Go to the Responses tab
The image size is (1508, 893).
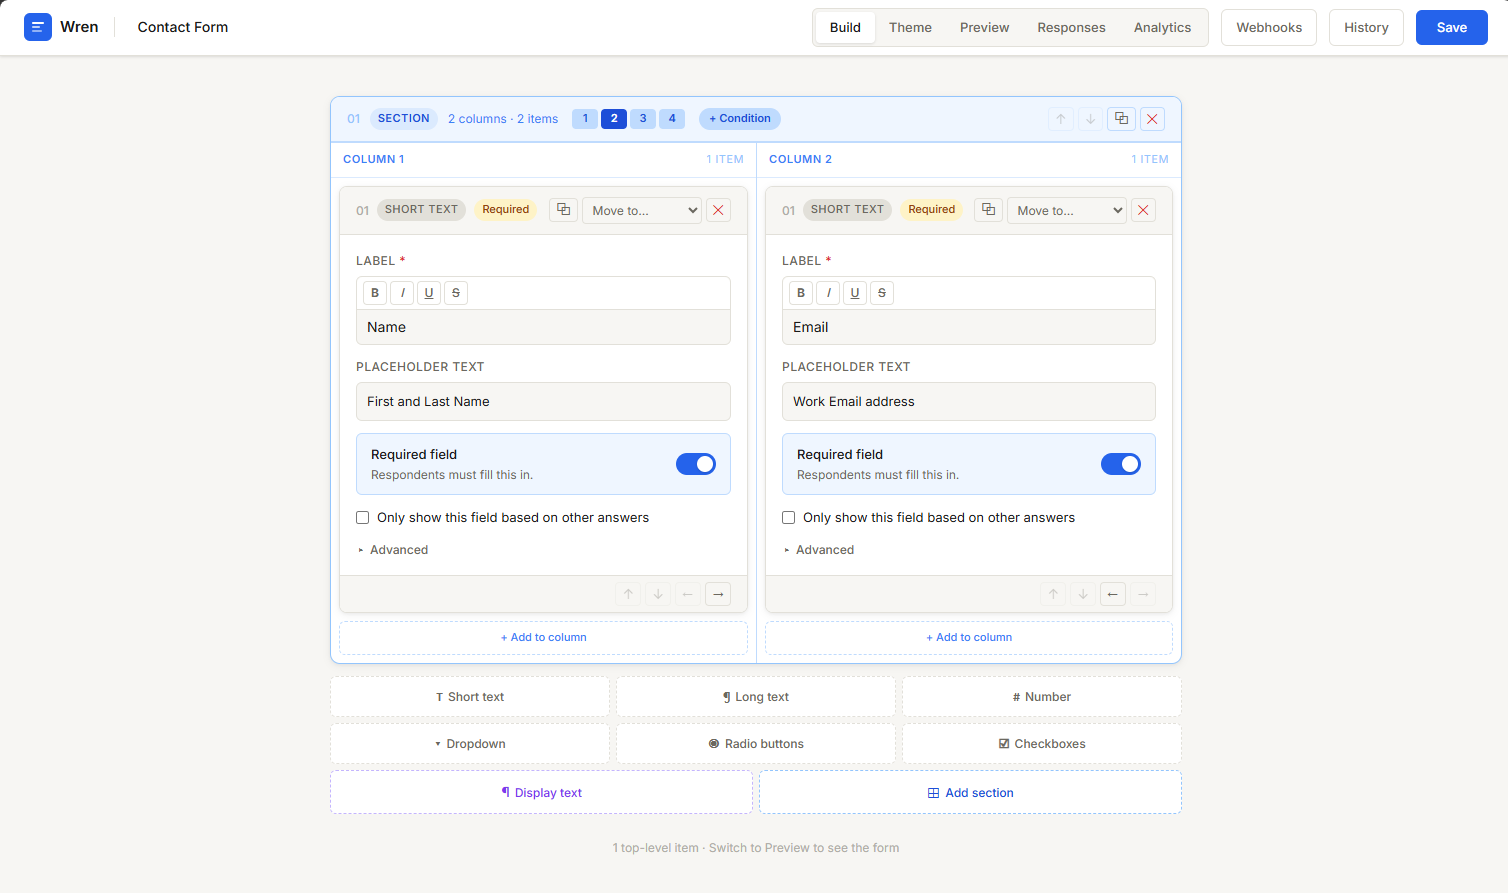[x=1071, y=28]
